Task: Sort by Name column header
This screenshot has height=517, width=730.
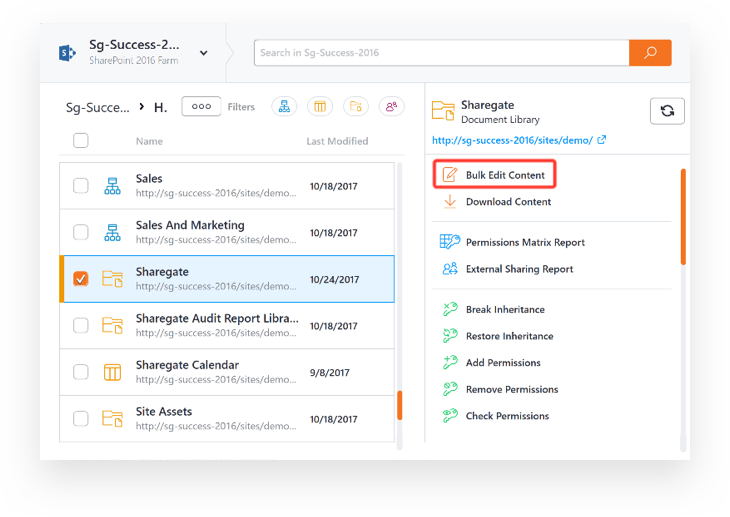Action: point(149,141)
